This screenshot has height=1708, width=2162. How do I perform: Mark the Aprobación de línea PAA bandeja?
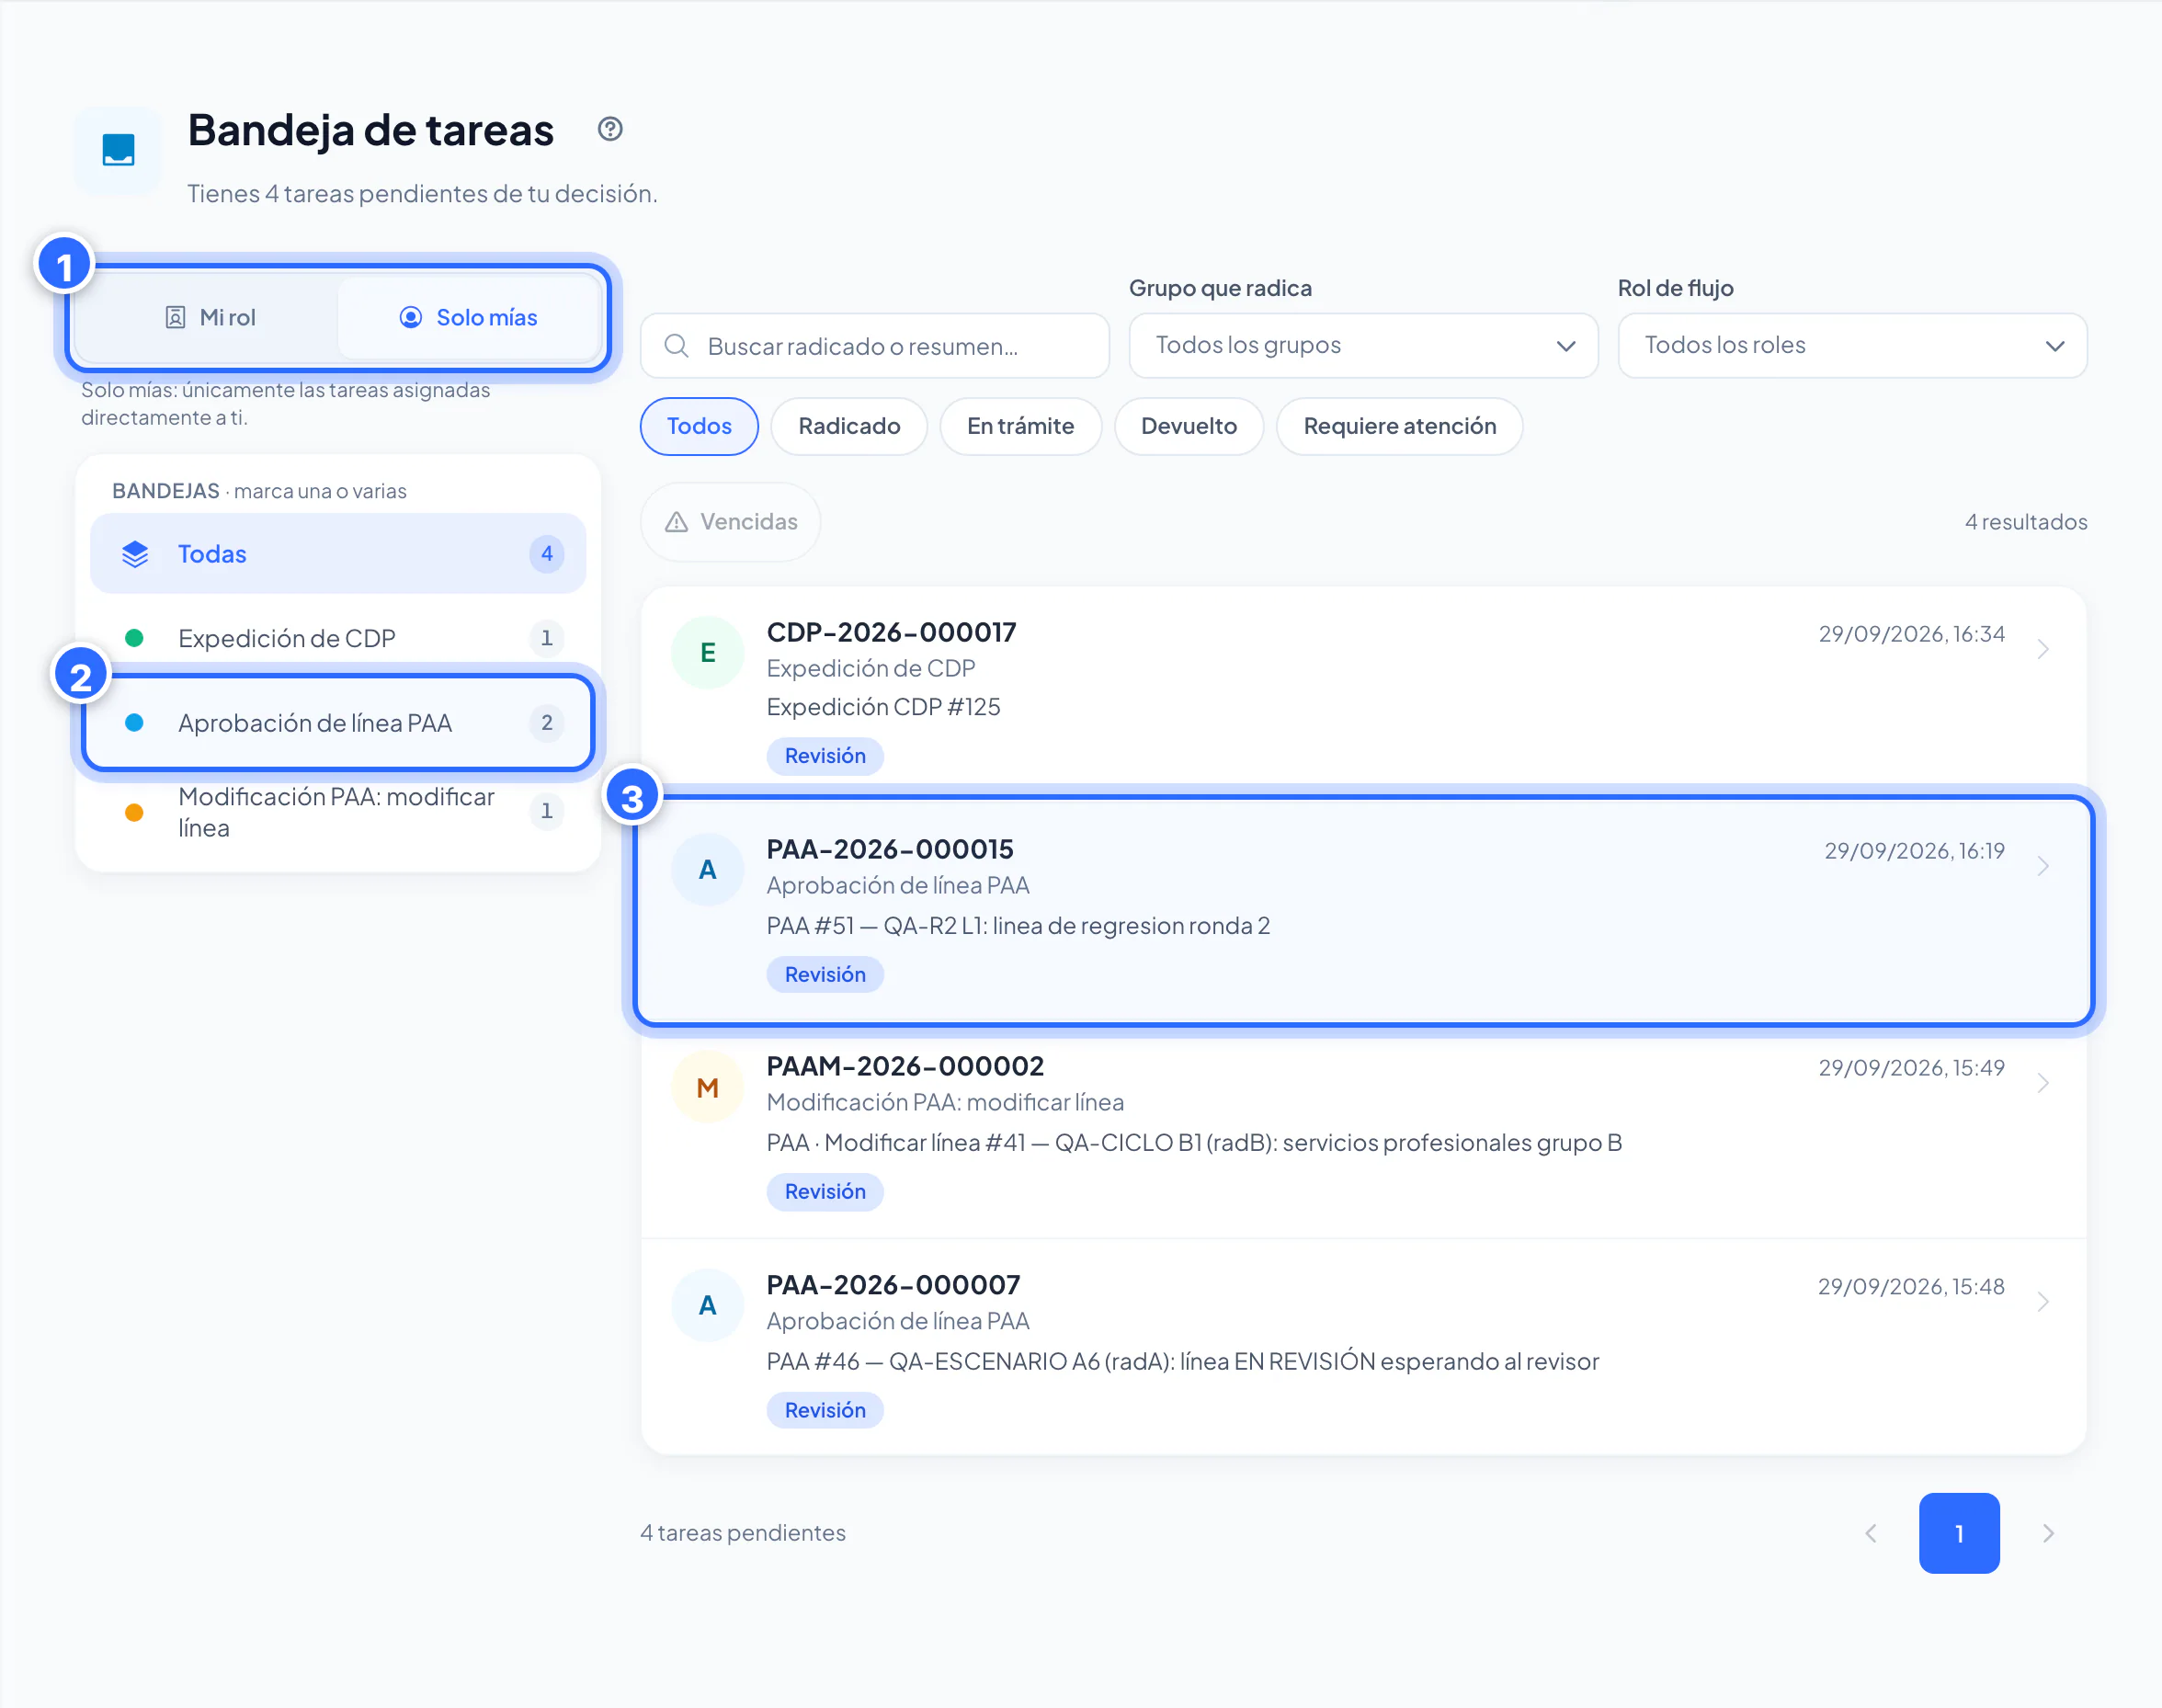coord(338,723)
